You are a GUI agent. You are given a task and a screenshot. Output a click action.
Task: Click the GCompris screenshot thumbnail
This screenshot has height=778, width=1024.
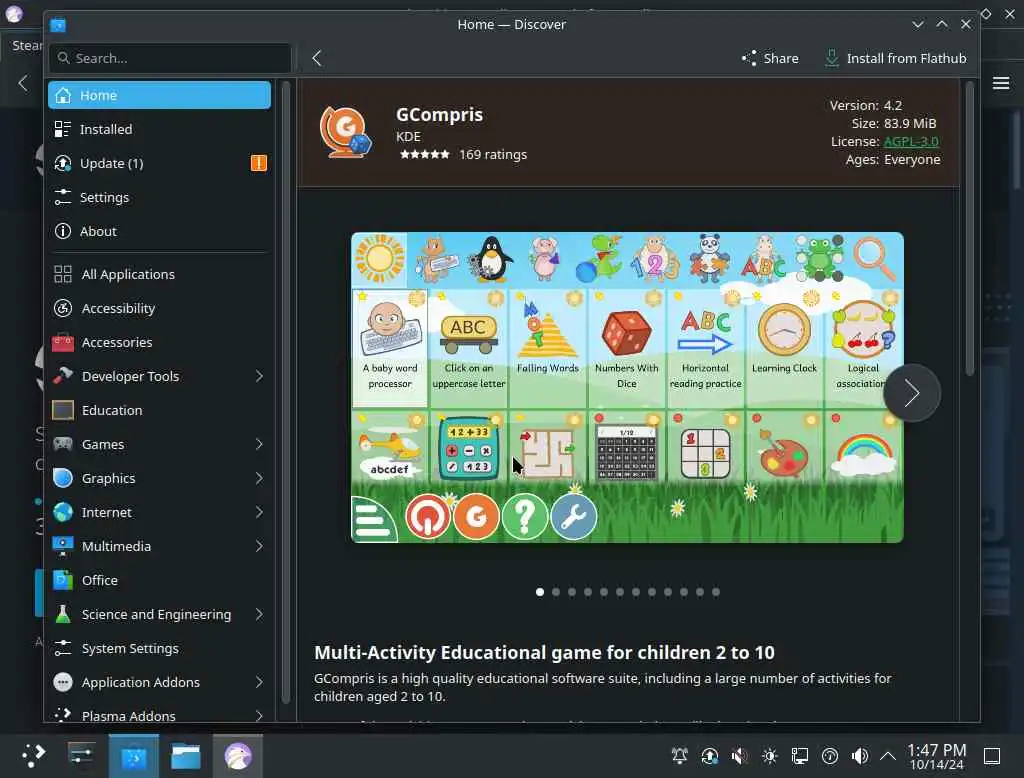[627, 387]
